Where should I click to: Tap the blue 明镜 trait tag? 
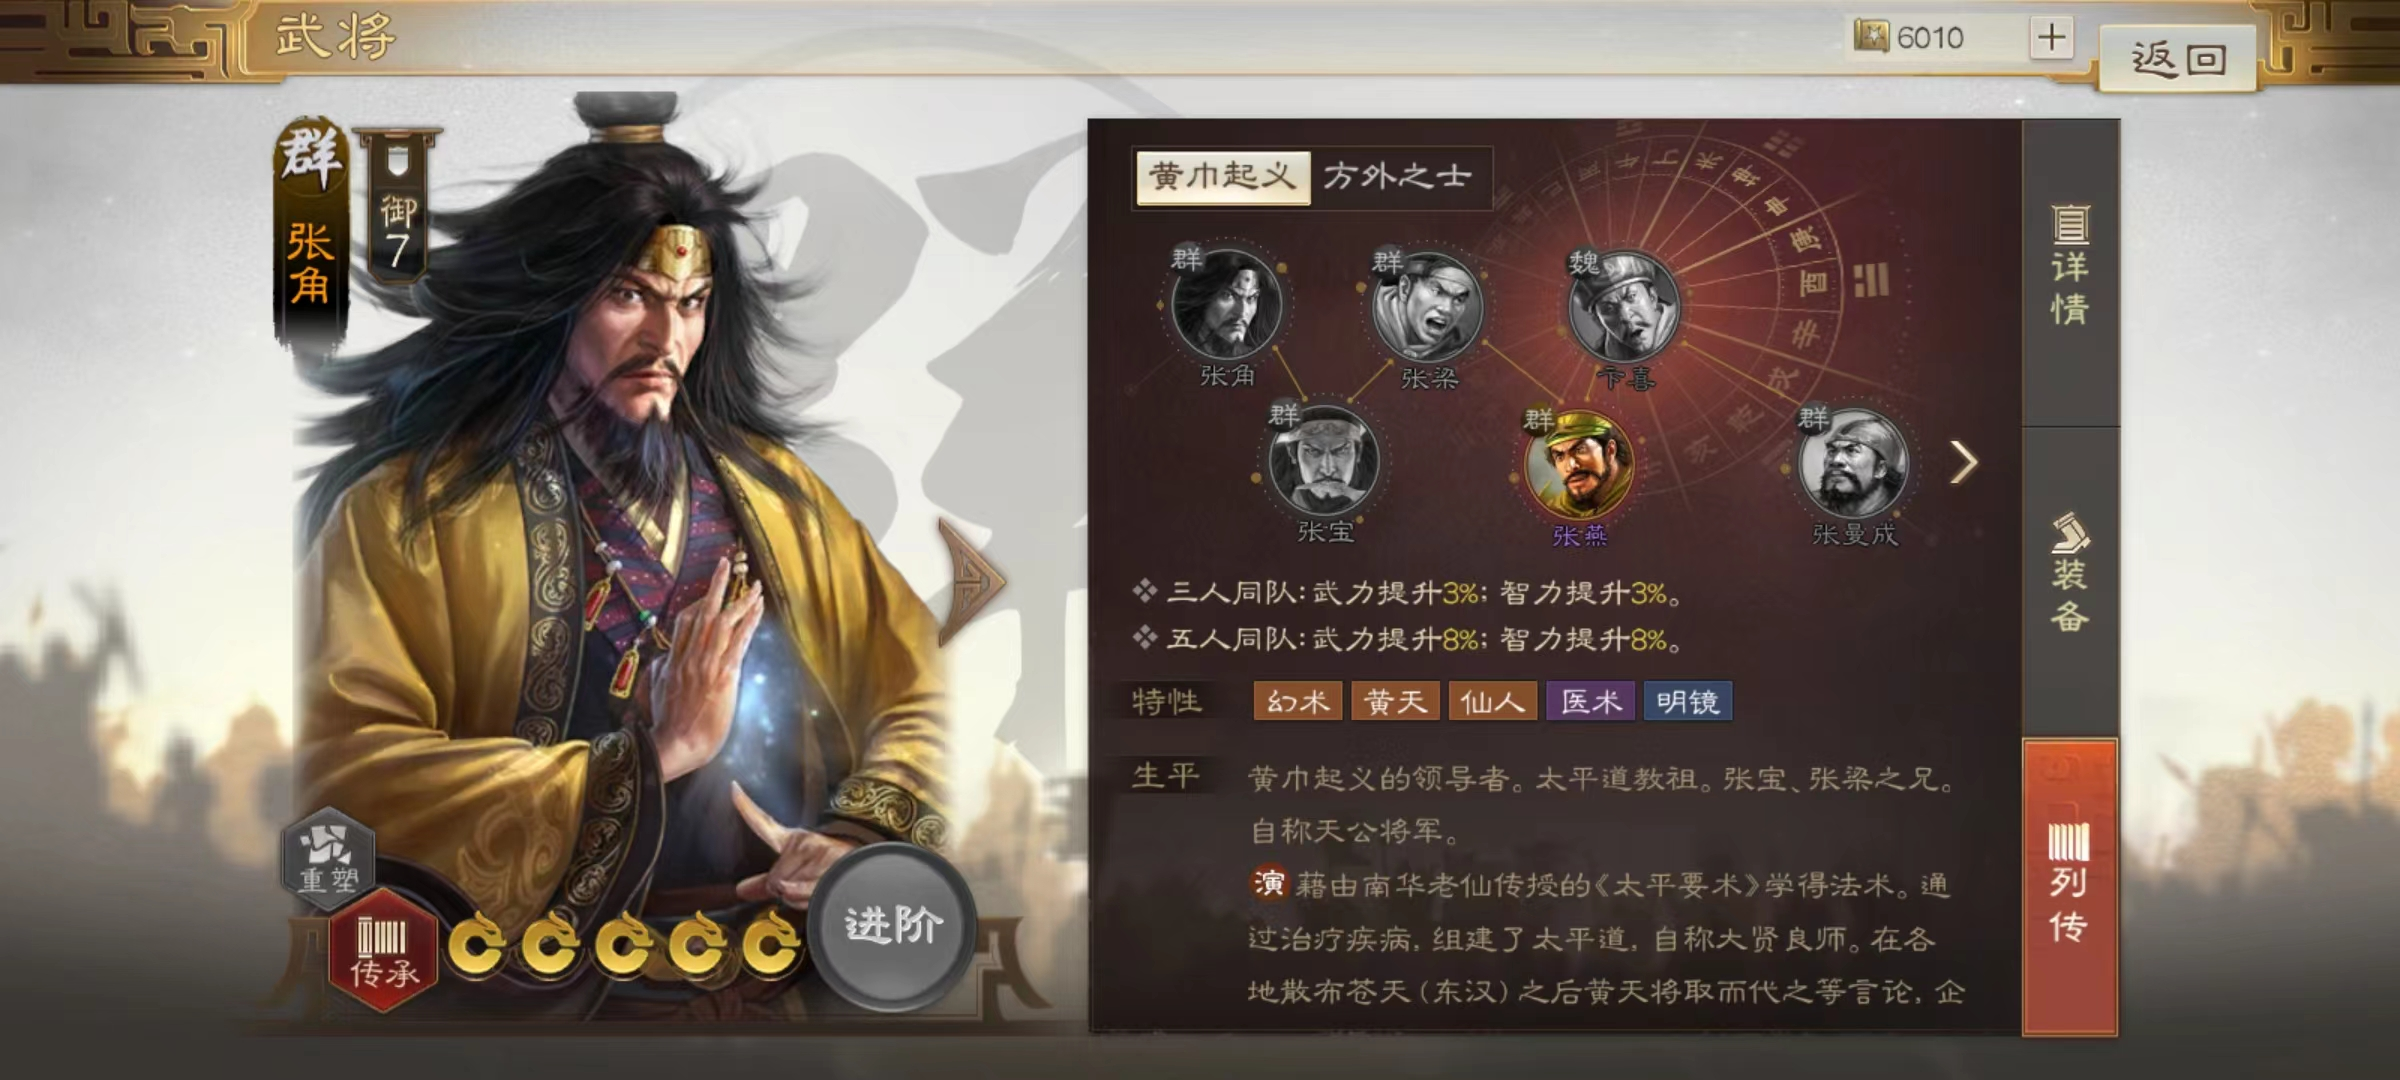(1688, 701)
